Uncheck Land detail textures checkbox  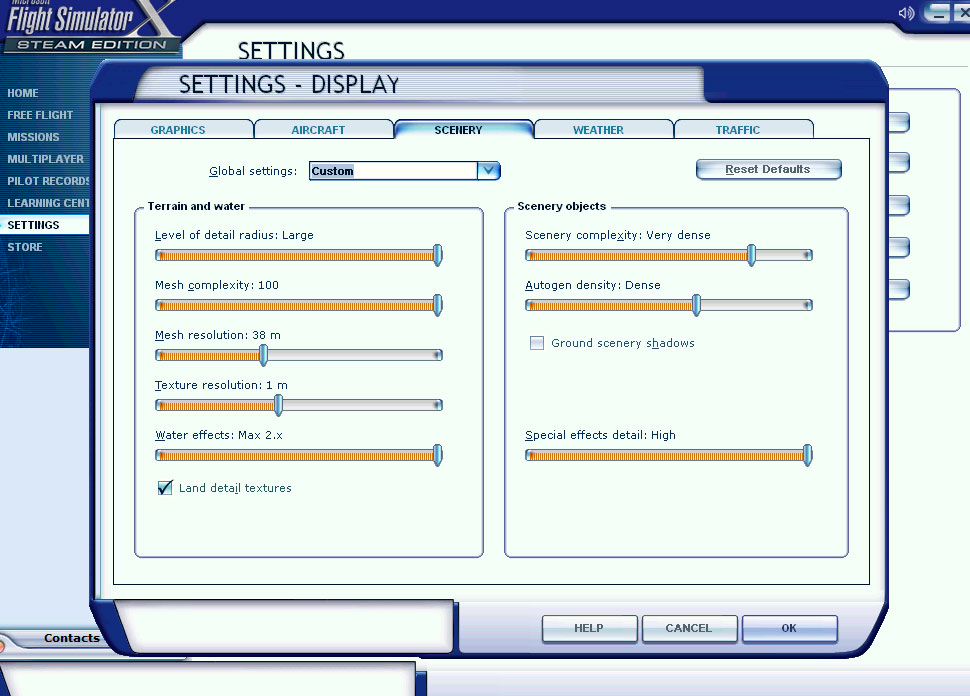[166, 488]
